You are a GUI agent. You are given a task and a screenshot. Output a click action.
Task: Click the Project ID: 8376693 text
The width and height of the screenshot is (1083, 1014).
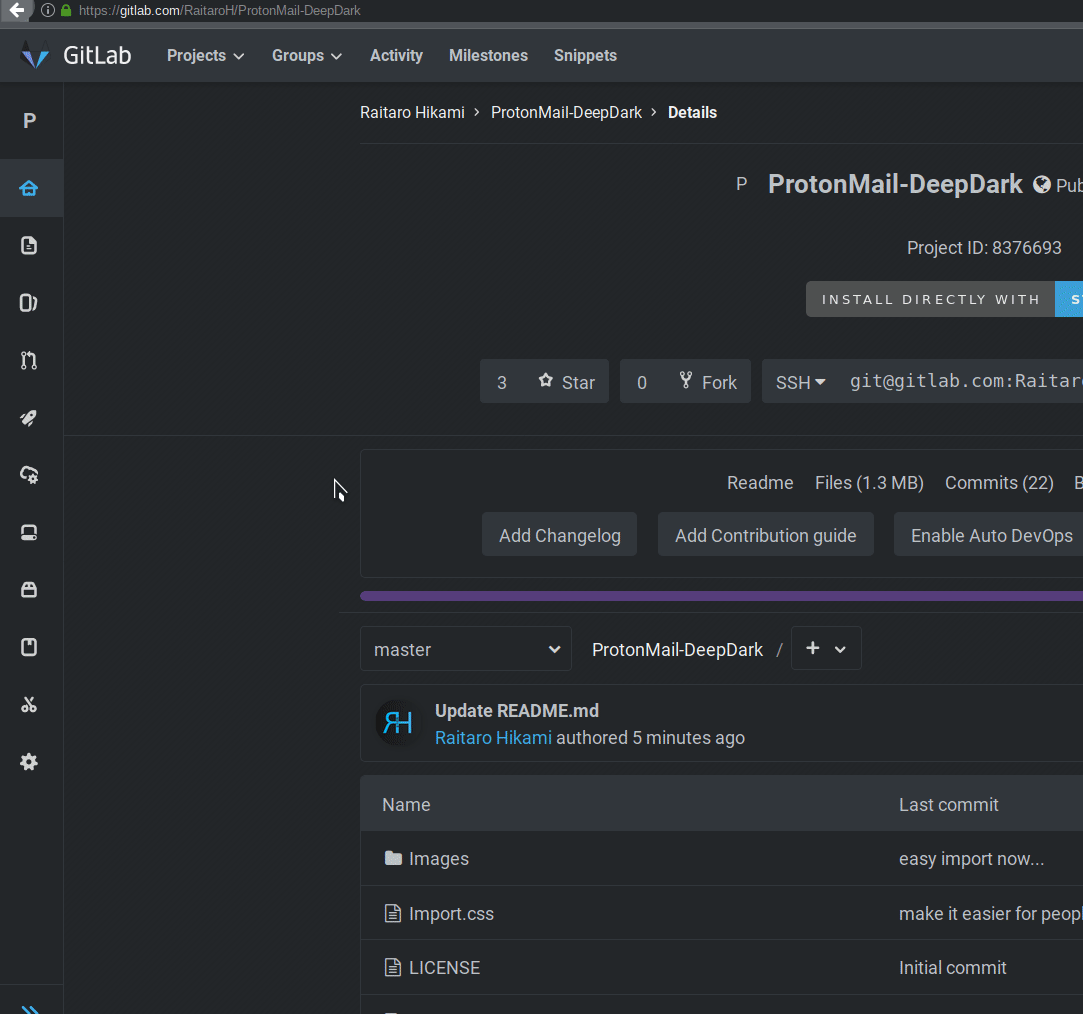tap(984, 248)
